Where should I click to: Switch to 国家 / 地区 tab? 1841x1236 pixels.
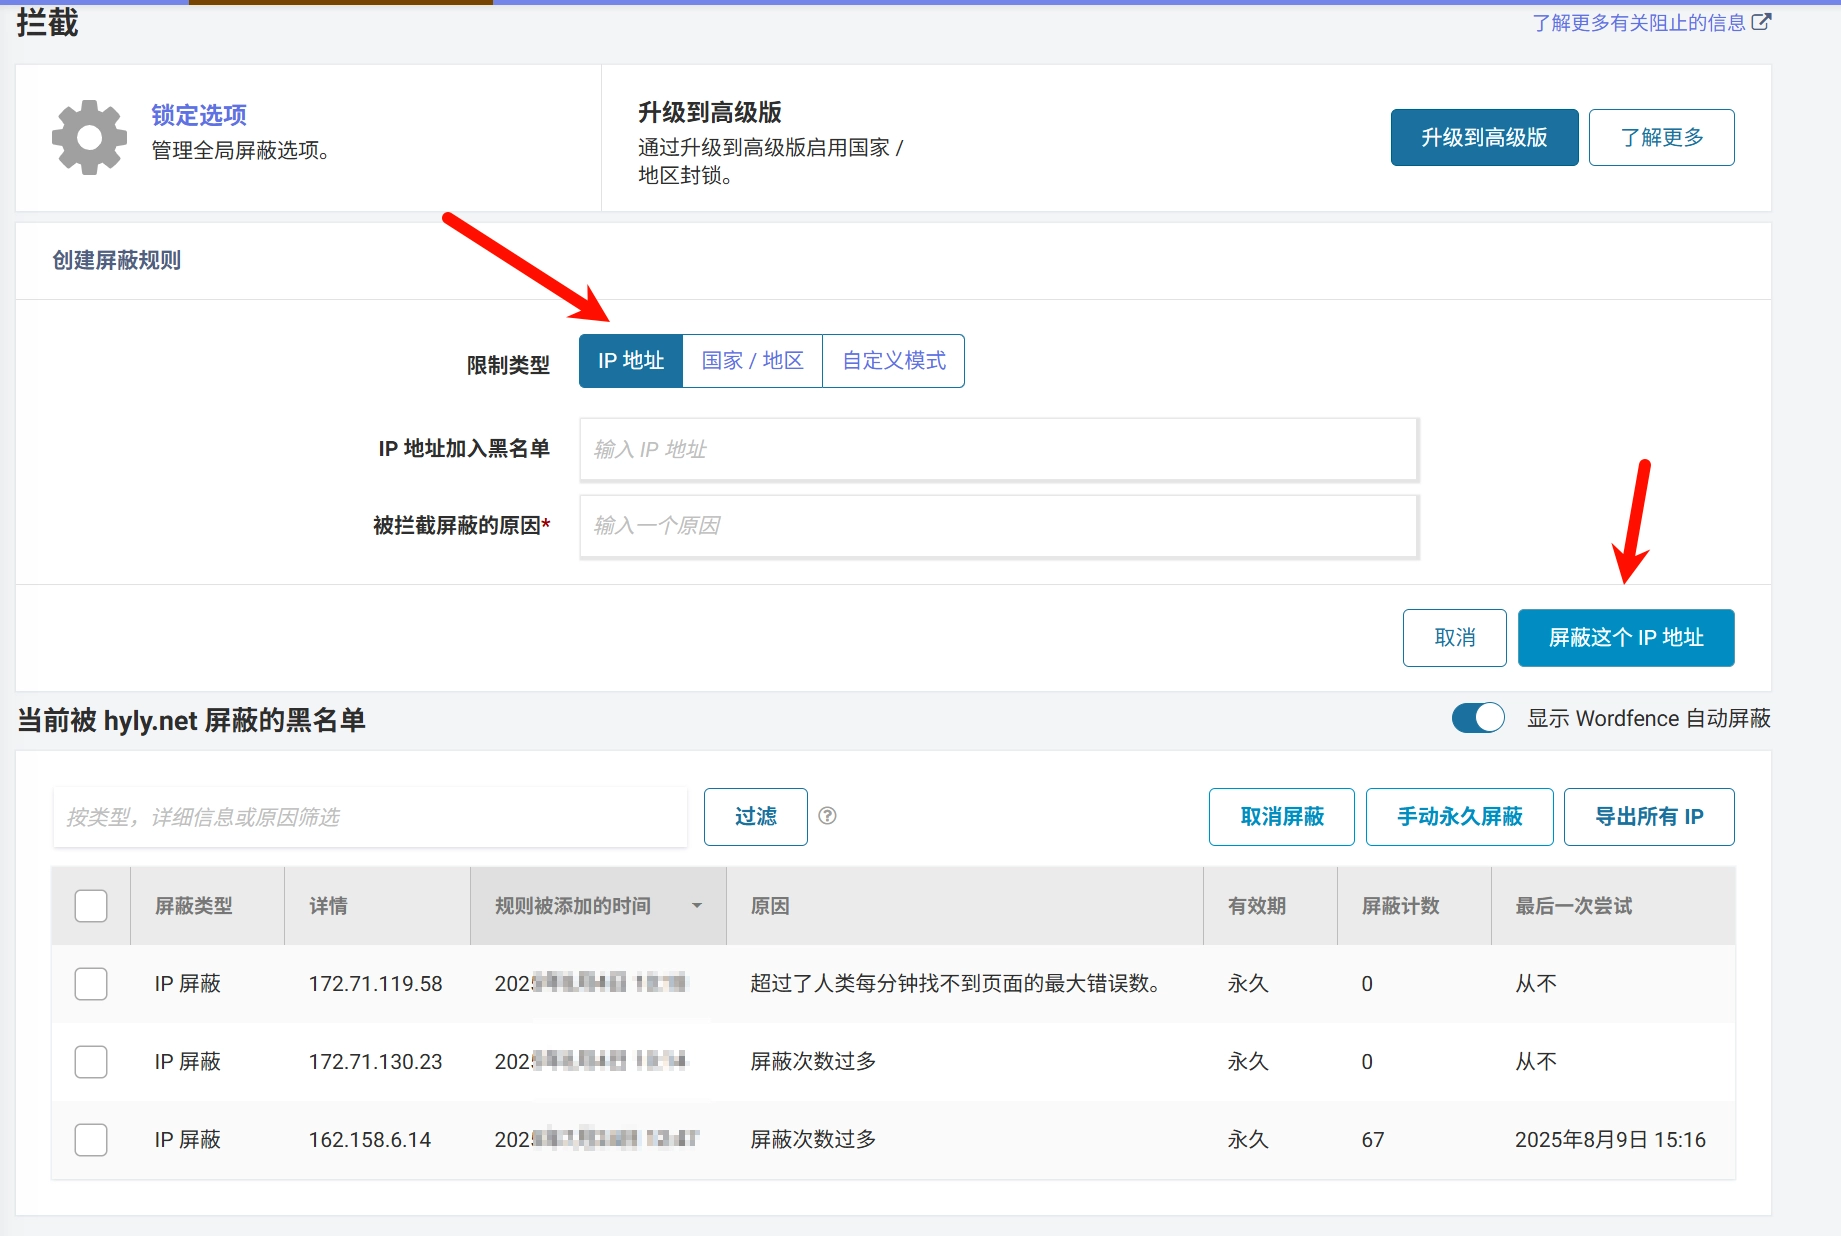point(752,361)
